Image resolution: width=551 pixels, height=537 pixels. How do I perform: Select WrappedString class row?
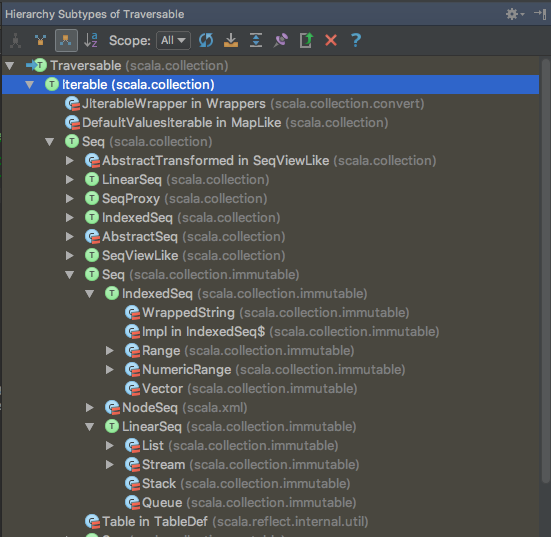[270, 313]
